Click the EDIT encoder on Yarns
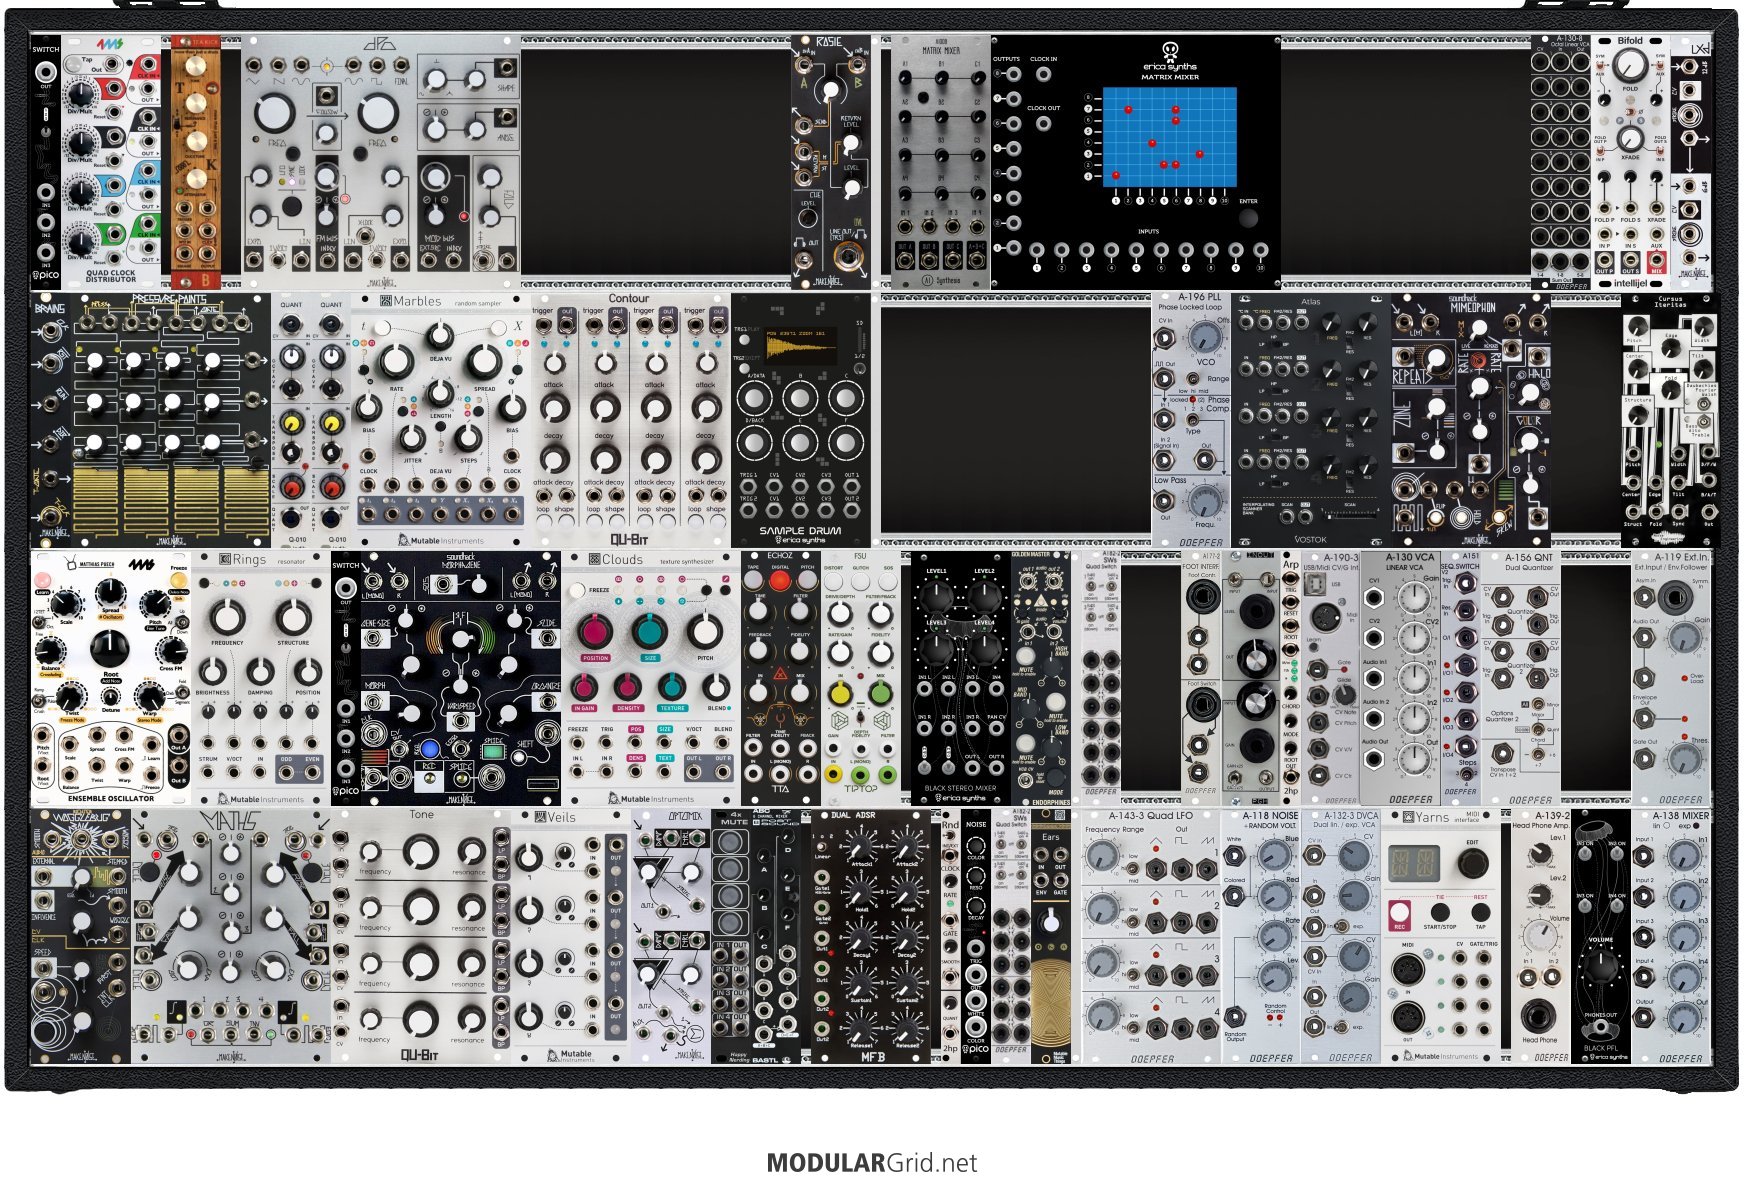This screenshot has height=1184, width=1746. tap(1472, 863)
